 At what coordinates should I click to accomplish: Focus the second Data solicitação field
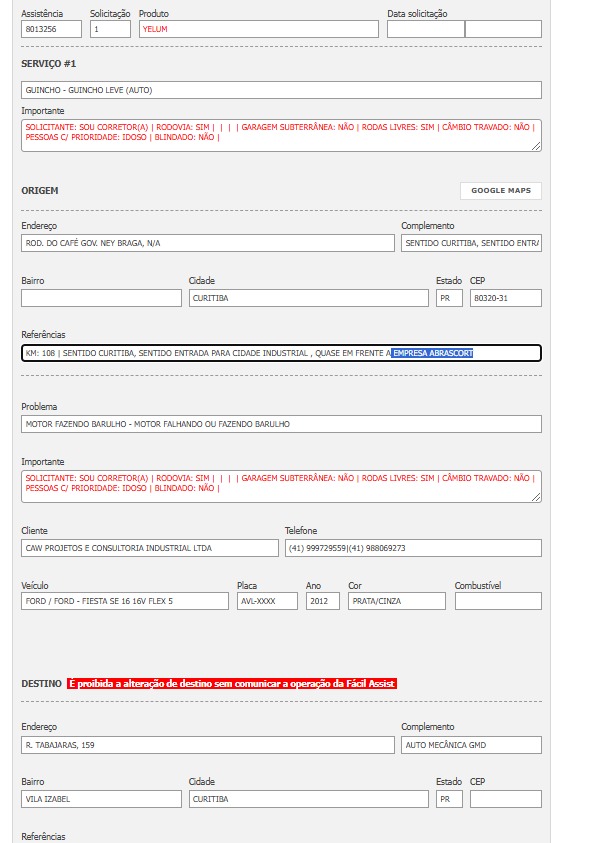point(503,29)
